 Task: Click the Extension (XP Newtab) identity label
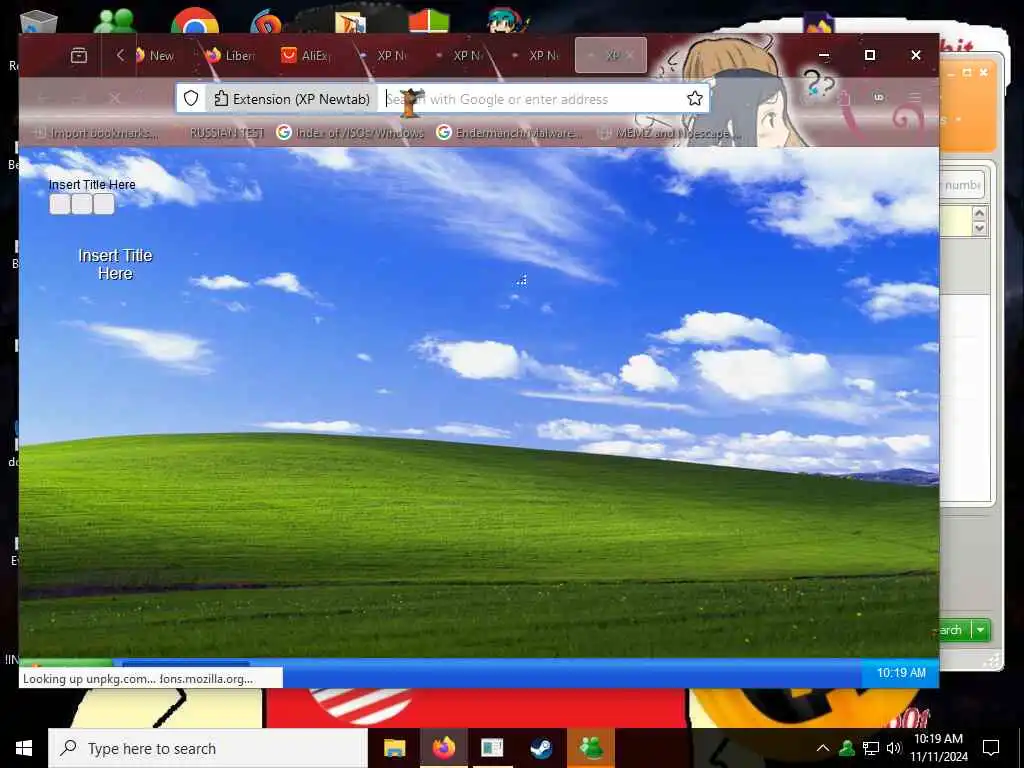pos(292,99)
